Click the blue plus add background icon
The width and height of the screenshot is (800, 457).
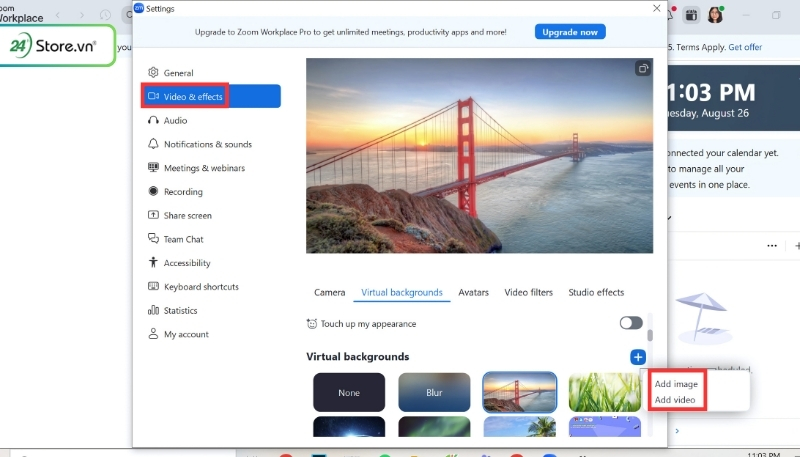(638, 357)
